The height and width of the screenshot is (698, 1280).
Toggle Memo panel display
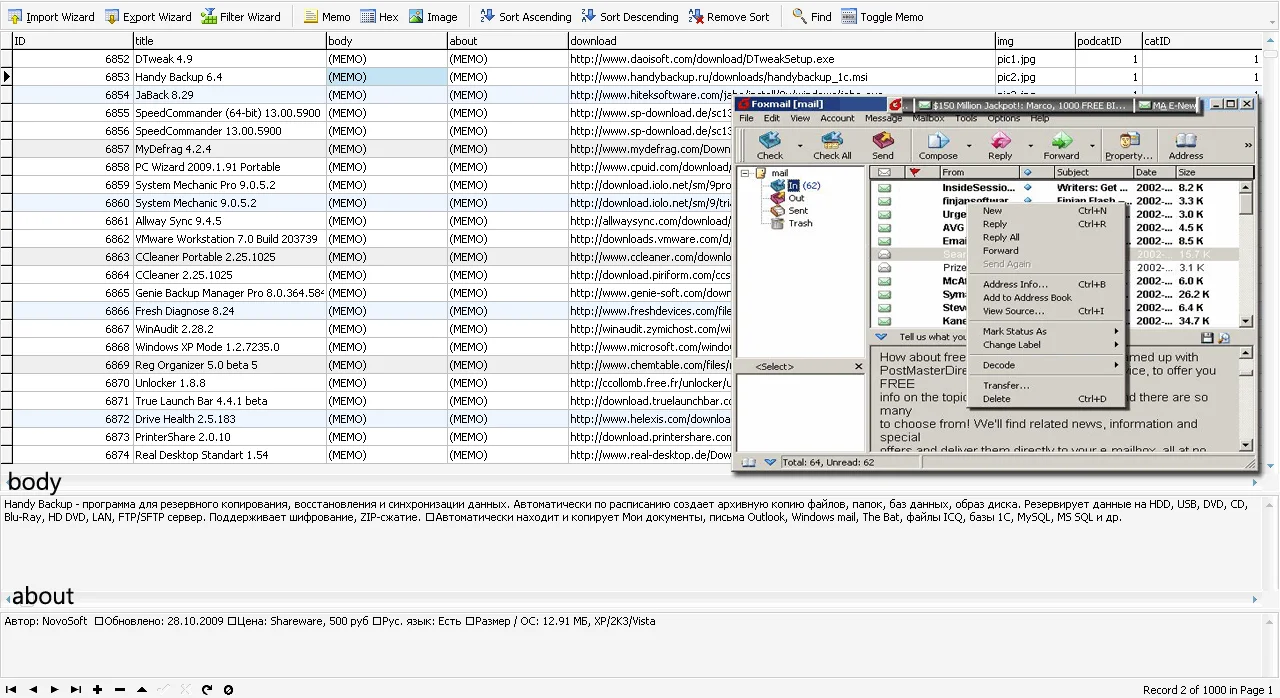(x=882, y=17)
